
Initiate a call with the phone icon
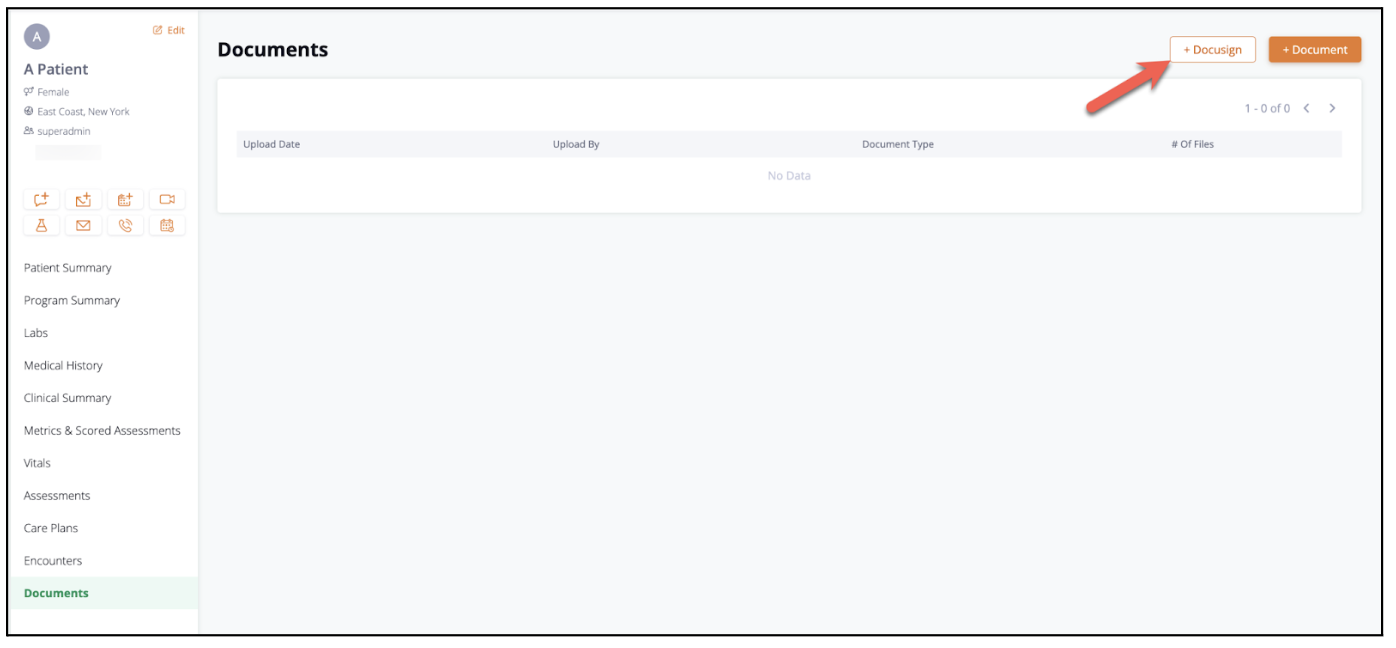pos(125,225)
